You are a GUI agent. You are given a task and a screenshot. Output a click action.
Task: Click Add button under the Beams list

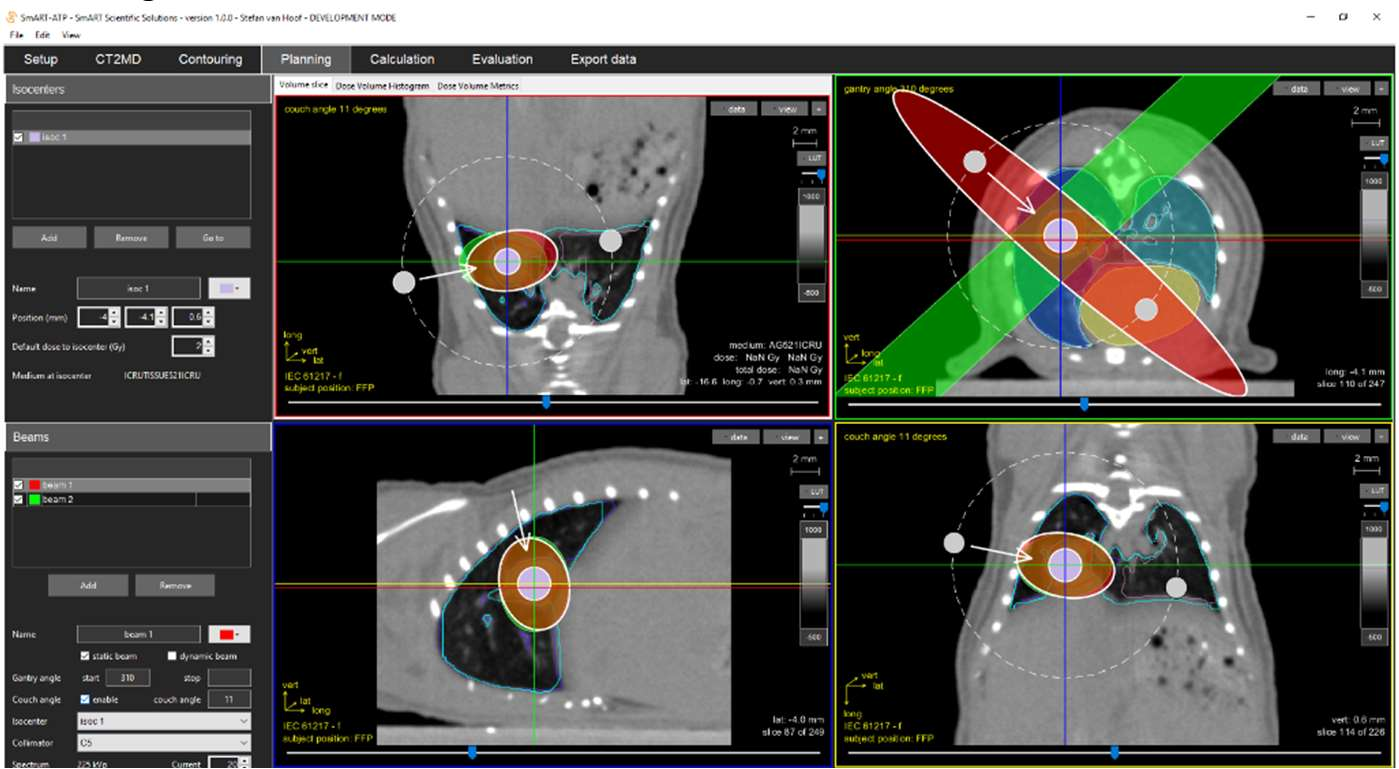click(88, 585)
